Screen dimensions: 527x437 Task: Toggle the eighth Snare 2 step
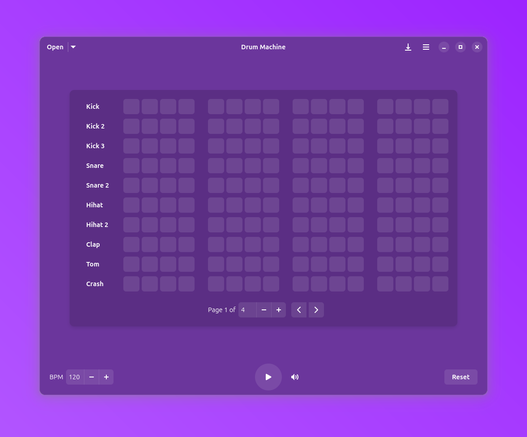click(x=271, y=186)
